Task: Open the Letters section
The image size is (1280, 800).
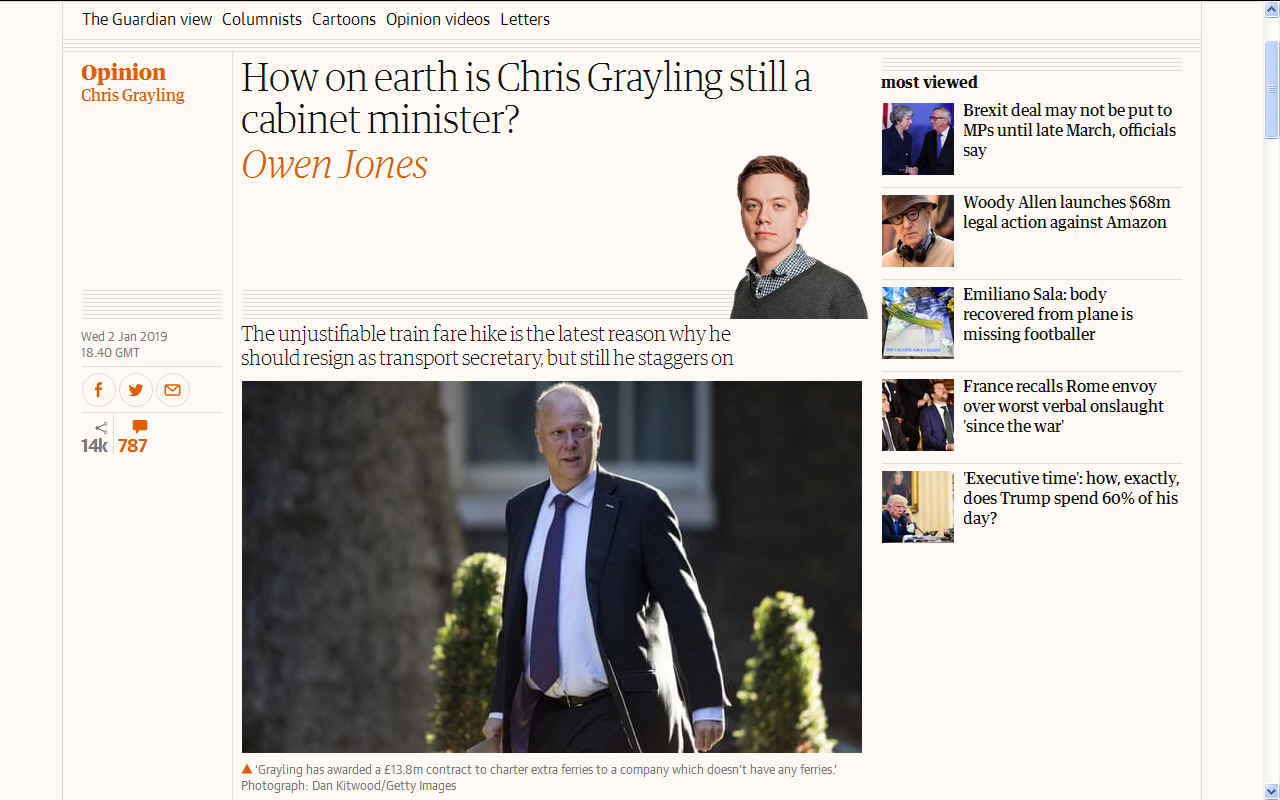Action: pyautogui.click(x=525, y=19)
